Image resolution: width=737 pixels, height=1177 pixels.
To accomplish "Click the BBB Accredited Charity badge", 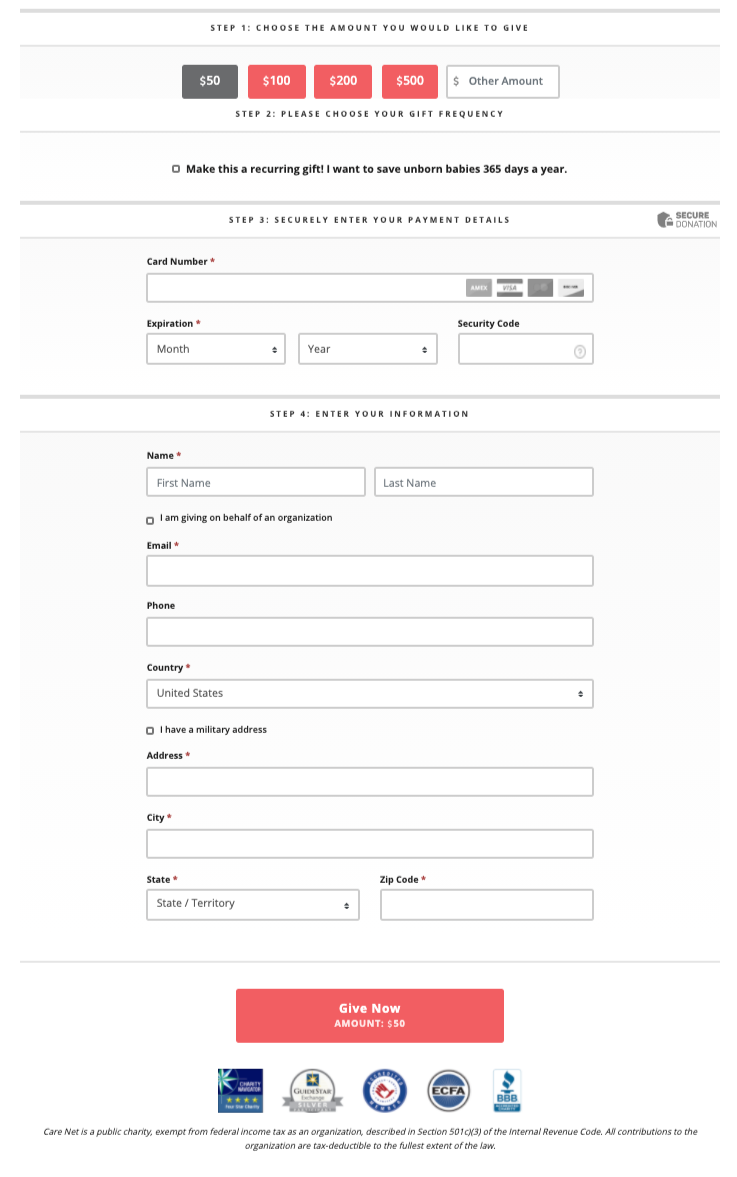I will 507,1090.
